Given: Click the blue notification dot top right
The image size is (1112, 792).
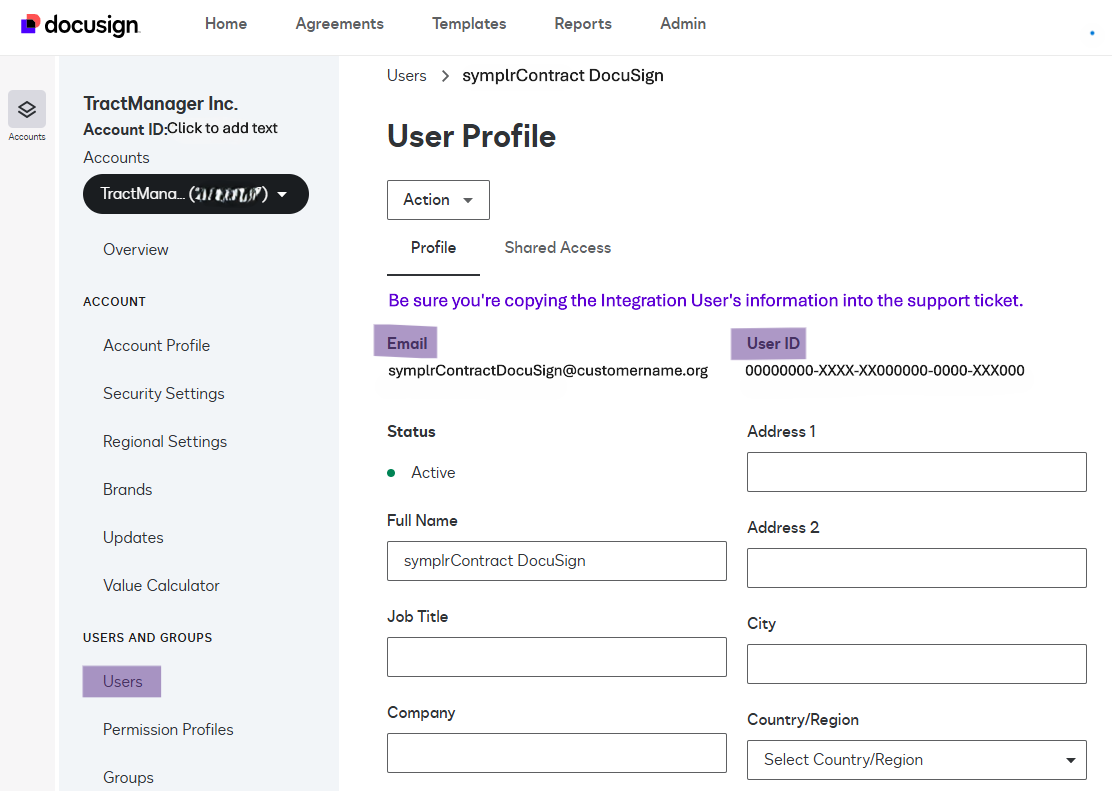Looking at the screenshot, I should tap(1090, 33).
